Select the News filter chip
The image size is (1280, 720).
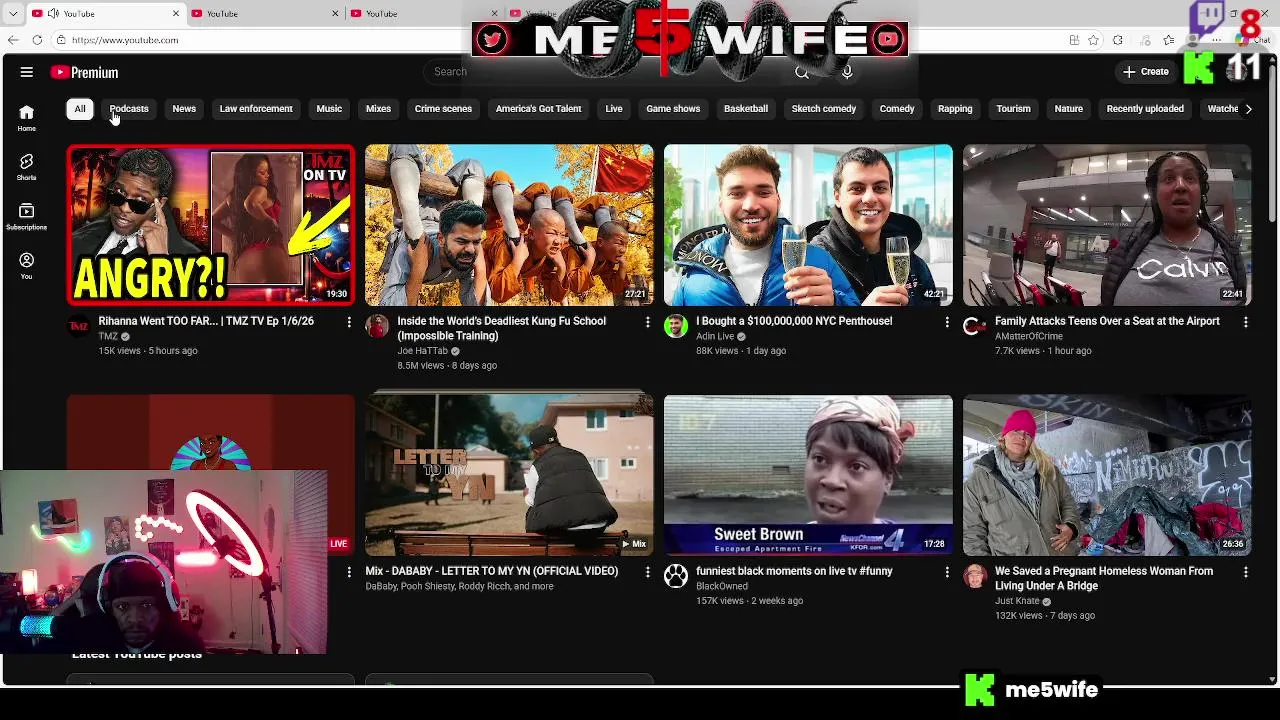[x=184, y=109]
